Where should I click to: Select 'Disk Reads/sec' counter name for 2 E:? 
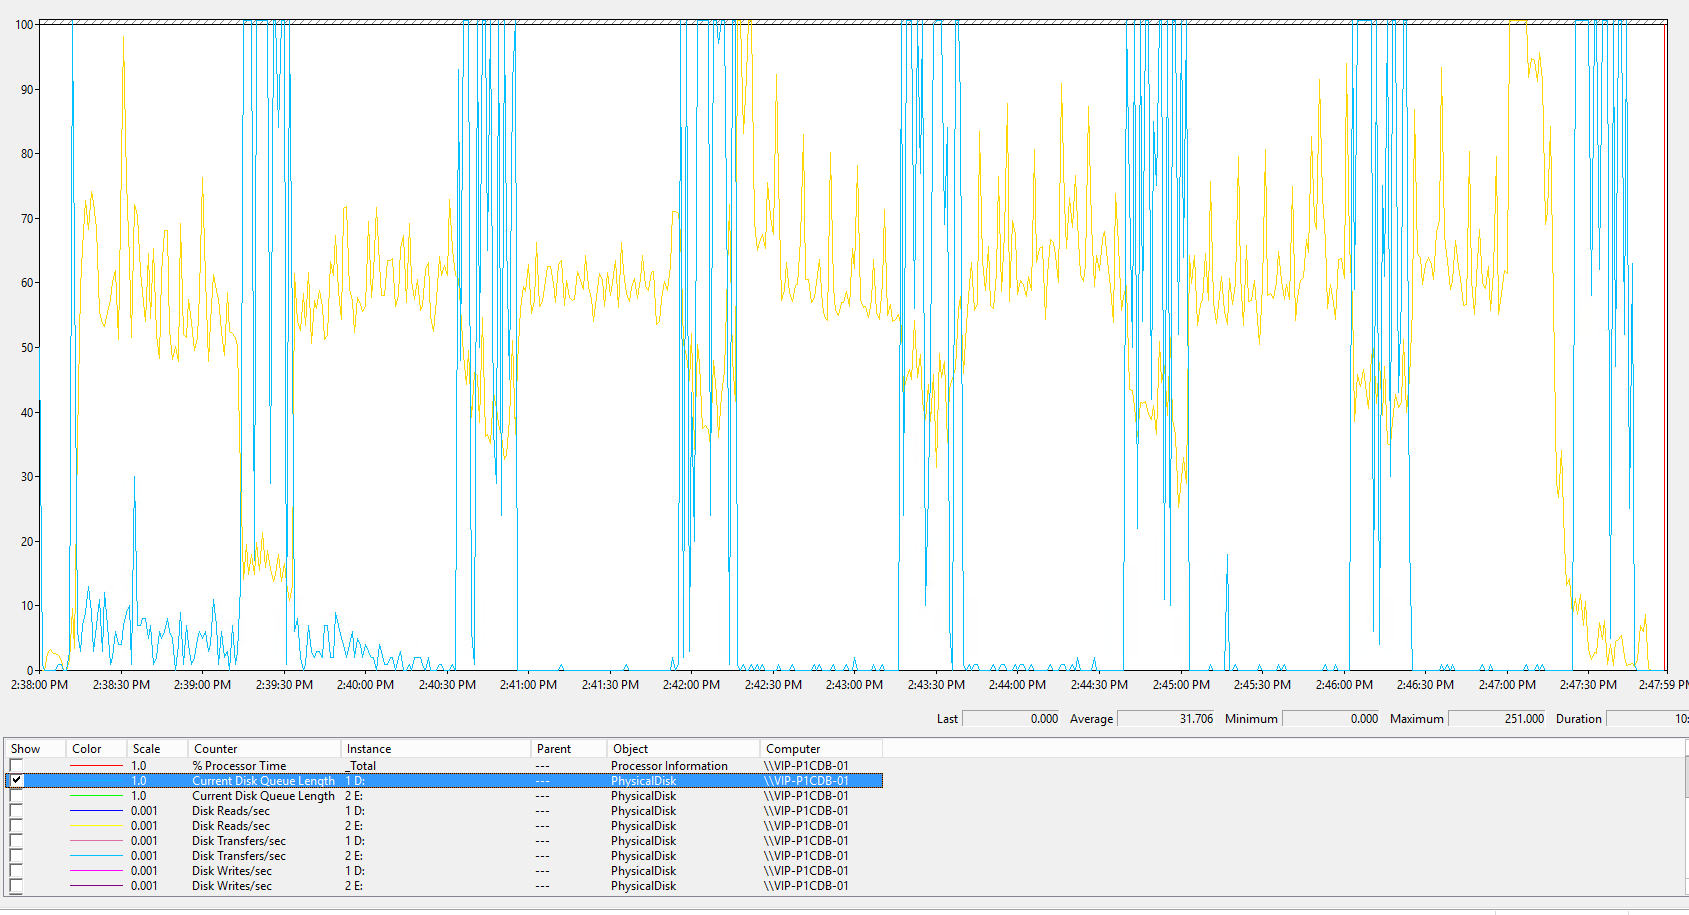pyautogui.click(x=231, y=826)
